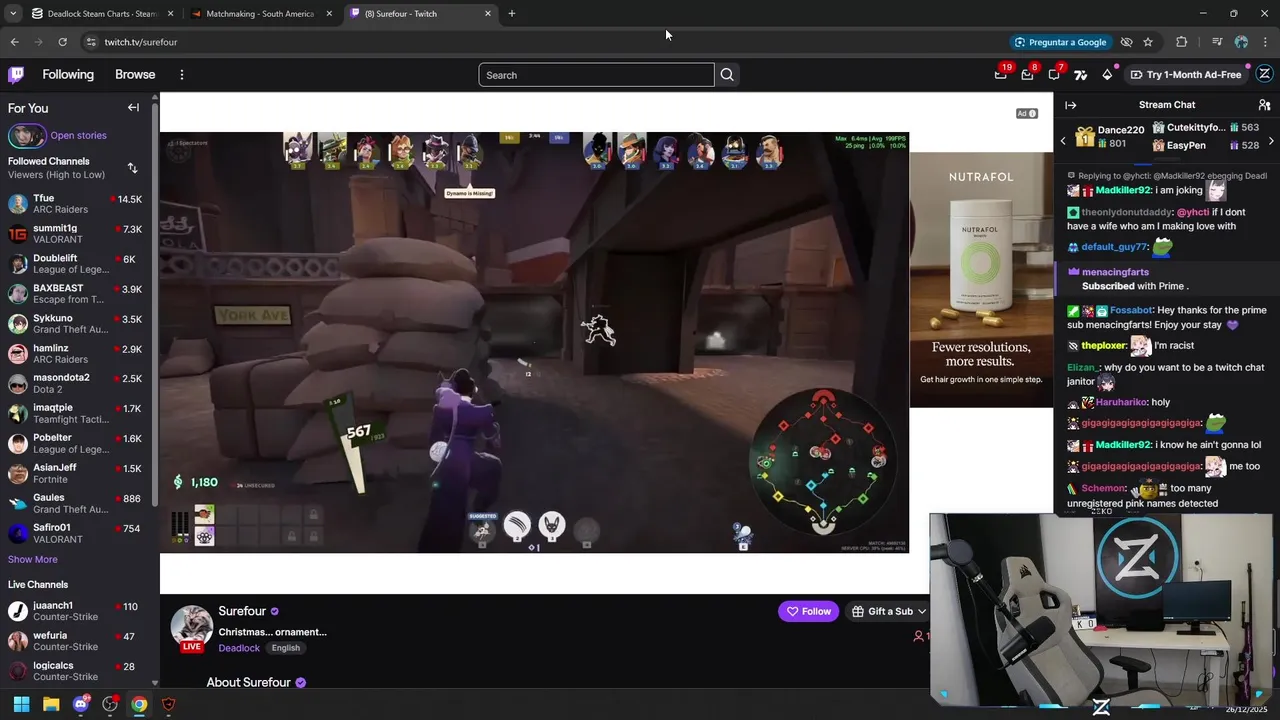Open the chat community users list icon
Image resolution: width=1280 pixels, height=720 pixels.
pos(1264,105)
